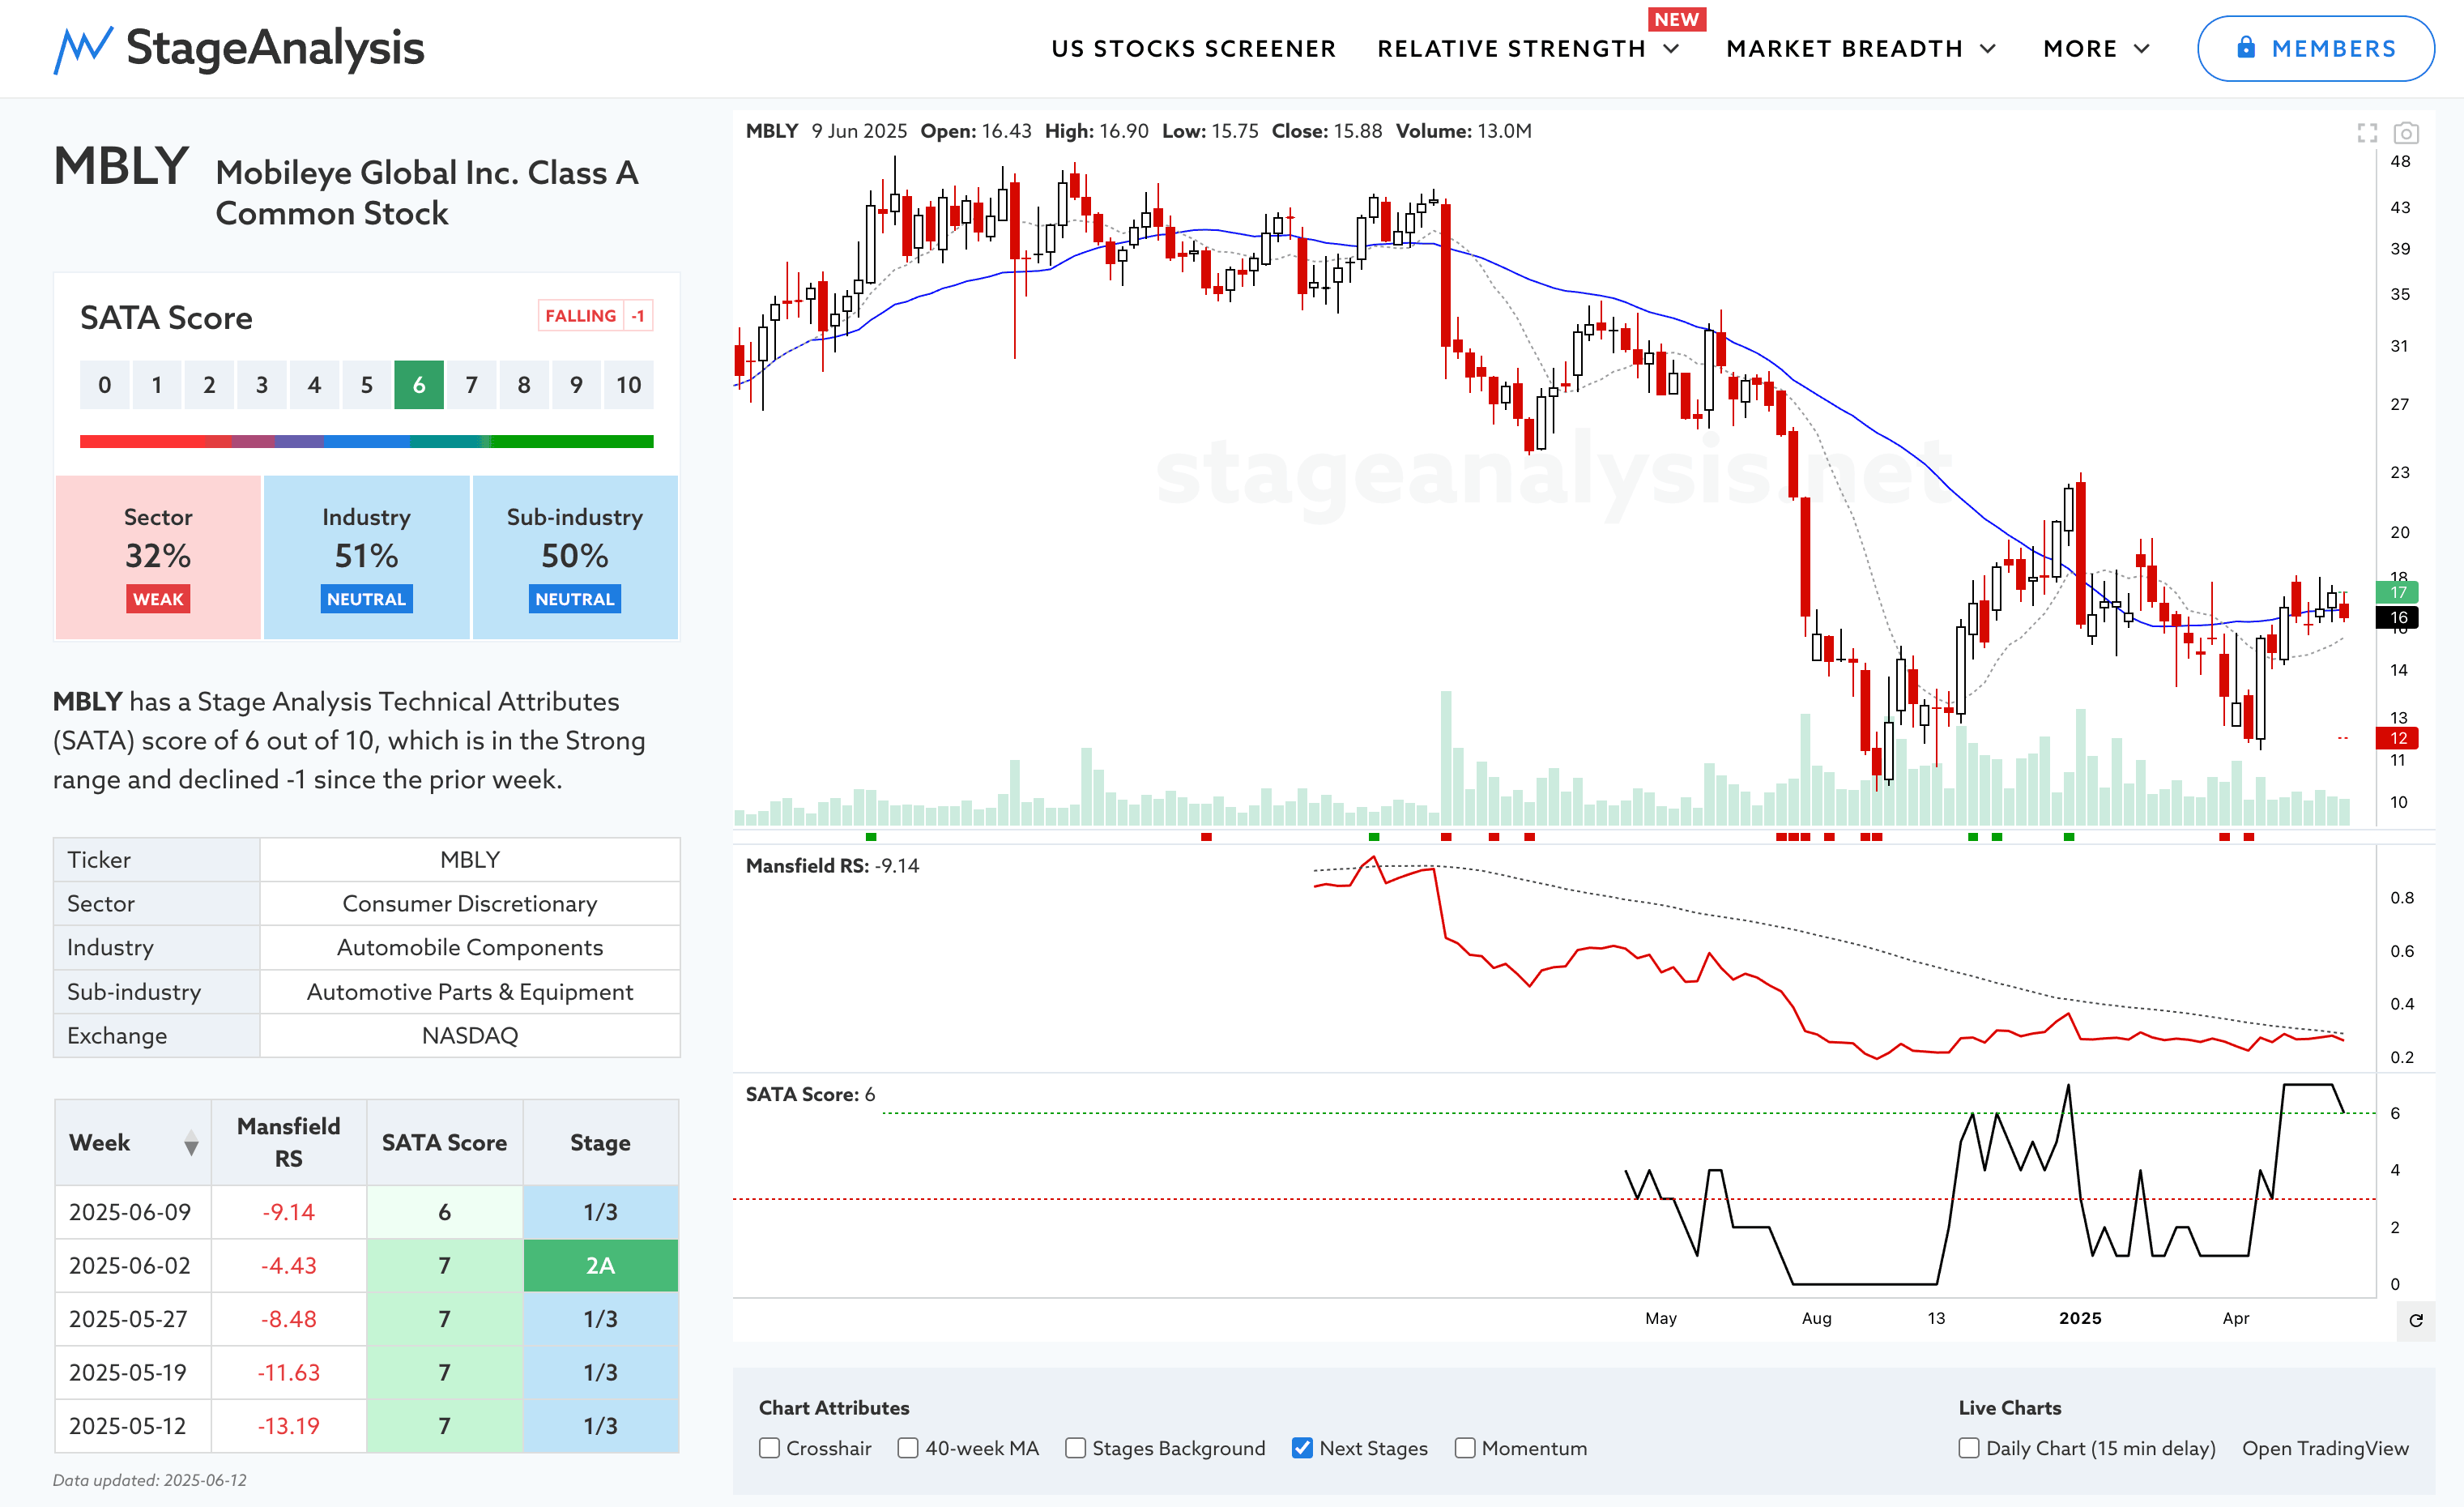This screenshot has width=2464, height=1507.
Task: Click the Industry 51% Neutral tile
Action: click(366, 557)
